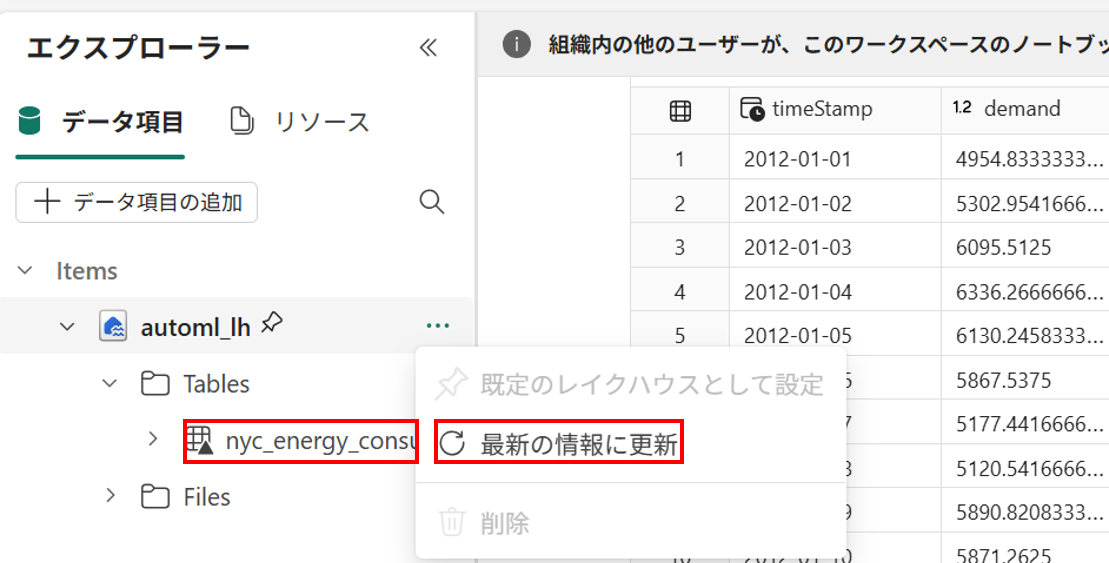Open the explorer search magnifier icon
Viewport: 1109px width, 563px height.
(432, 202)
